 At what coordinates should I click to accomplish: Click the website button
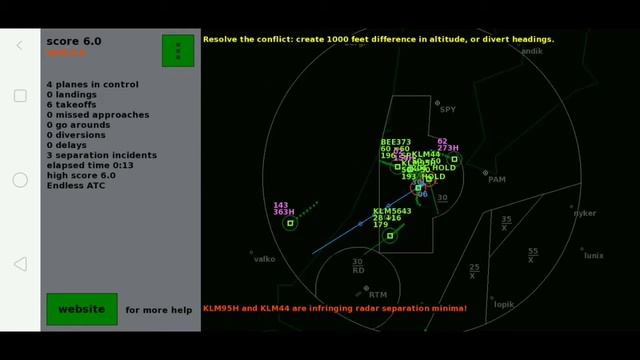pos(82,309)
